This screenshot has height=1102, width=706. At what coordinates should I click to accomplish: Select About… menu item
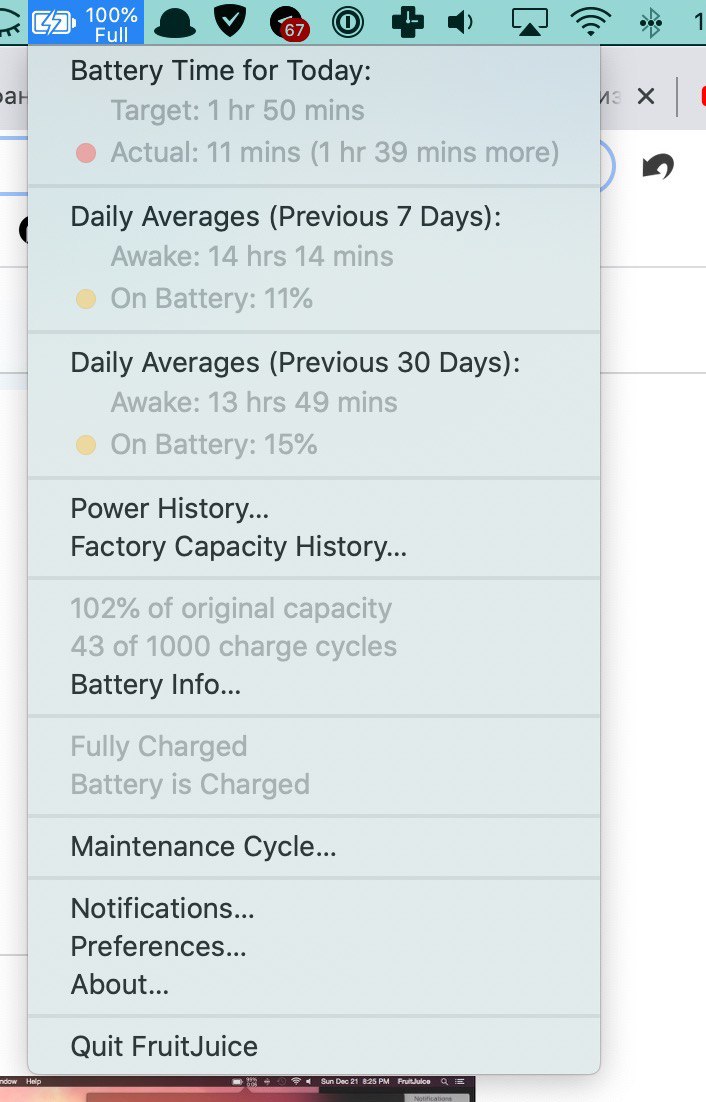119,984
